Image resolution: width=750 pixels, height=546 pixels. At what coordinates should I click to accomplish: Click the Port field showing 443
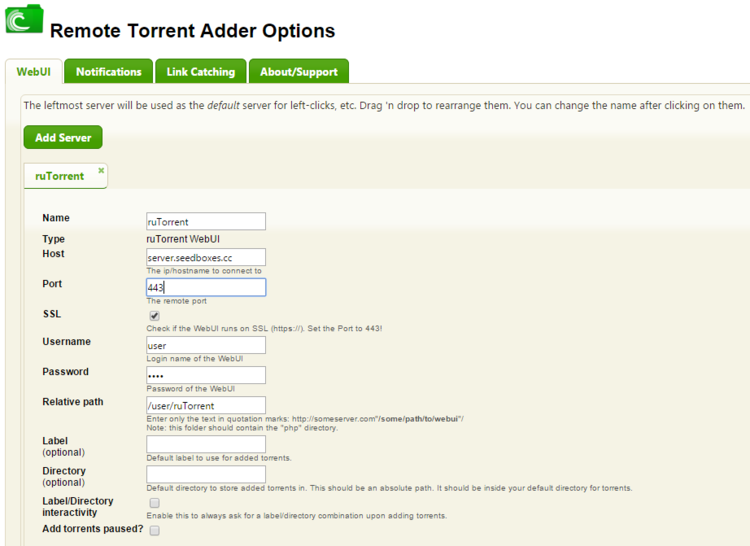206,287
